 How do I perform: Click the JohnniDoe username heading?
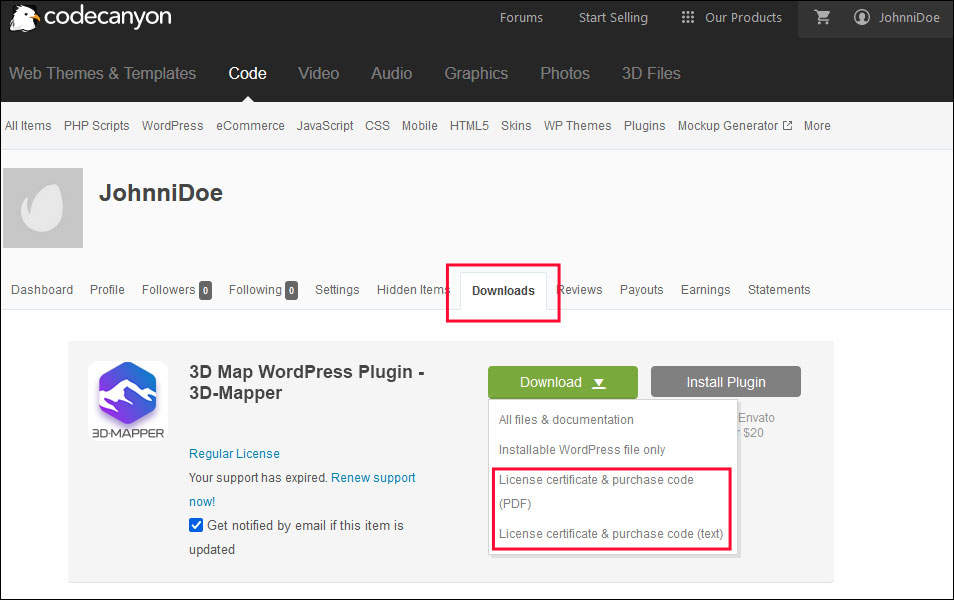(x=161, y=193)
